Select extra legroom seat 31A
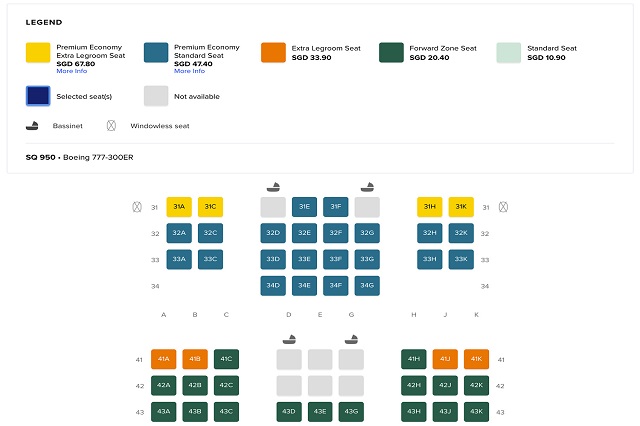 tap(179, 207)
